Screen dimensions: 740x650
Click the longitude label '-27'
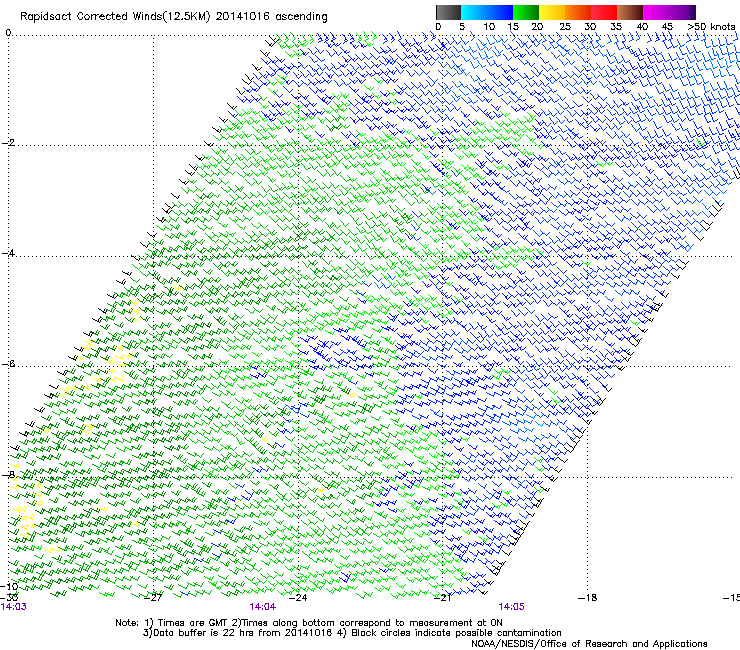[153, 598]
